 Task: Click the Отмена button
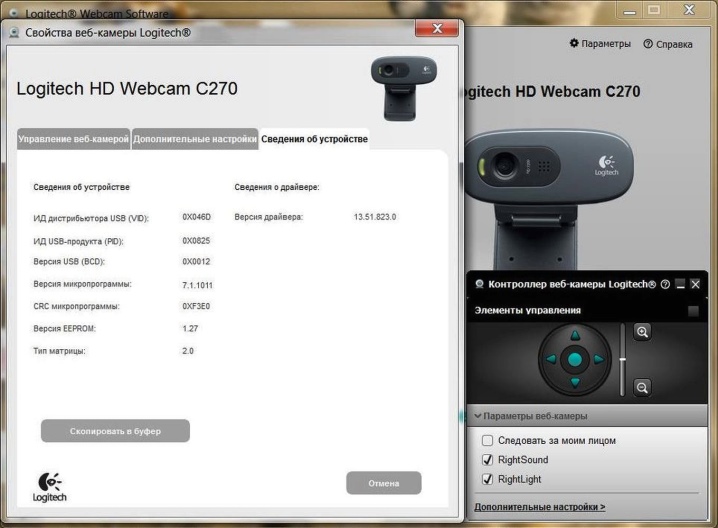(384, 483)
